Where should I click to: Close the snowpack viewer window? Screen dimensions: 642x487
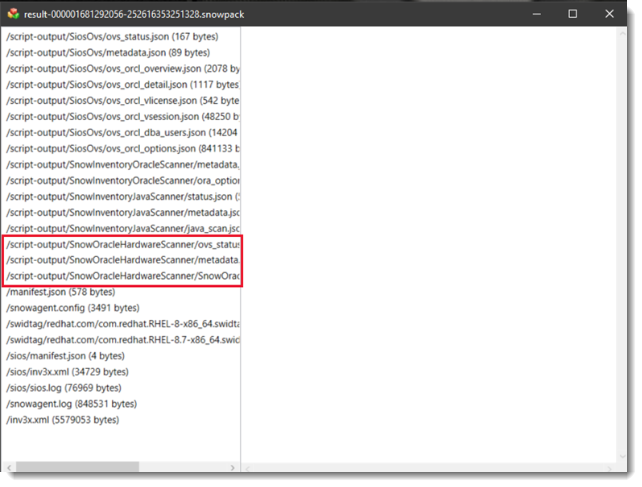coord(609,14)
